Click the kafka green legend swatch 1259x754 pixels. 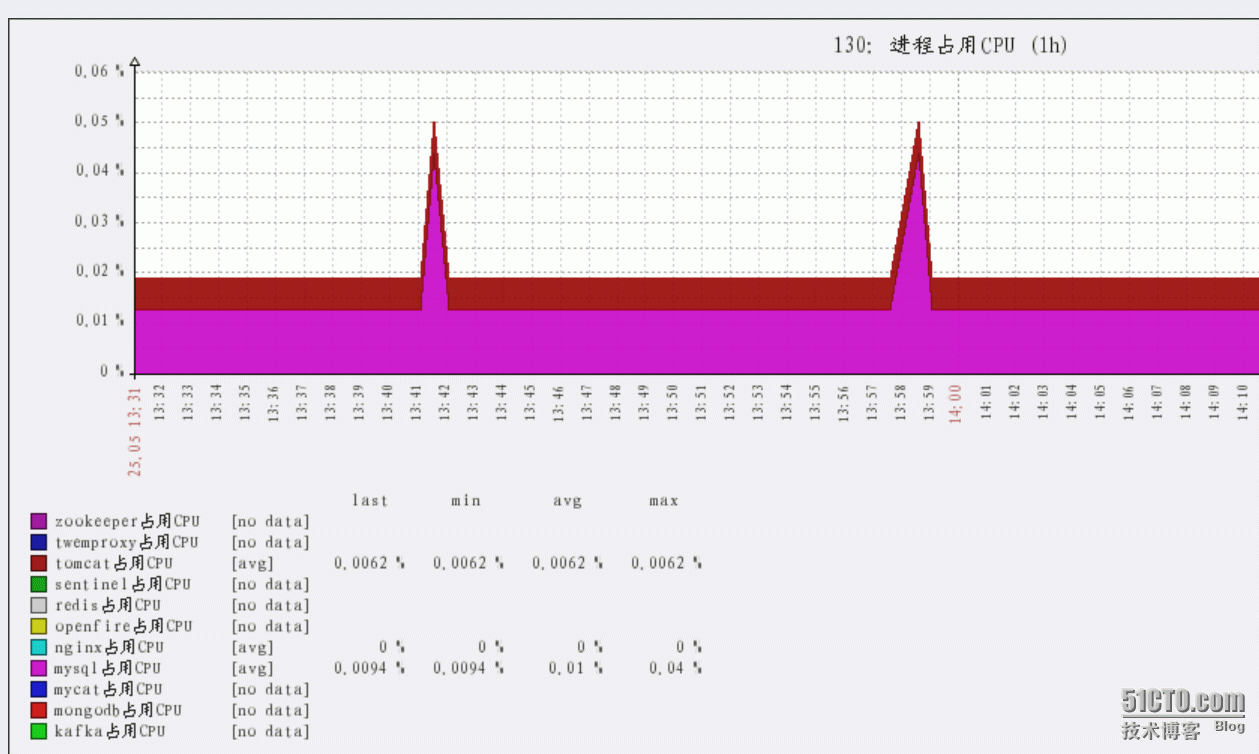point(39,731)
